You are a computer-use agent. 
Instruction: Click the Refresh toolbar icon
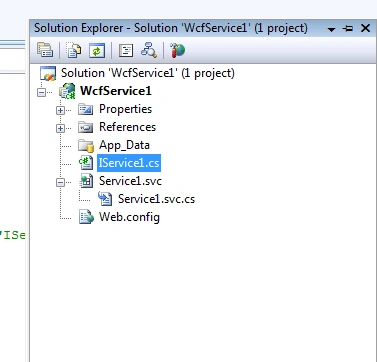(x=97, y=51)
